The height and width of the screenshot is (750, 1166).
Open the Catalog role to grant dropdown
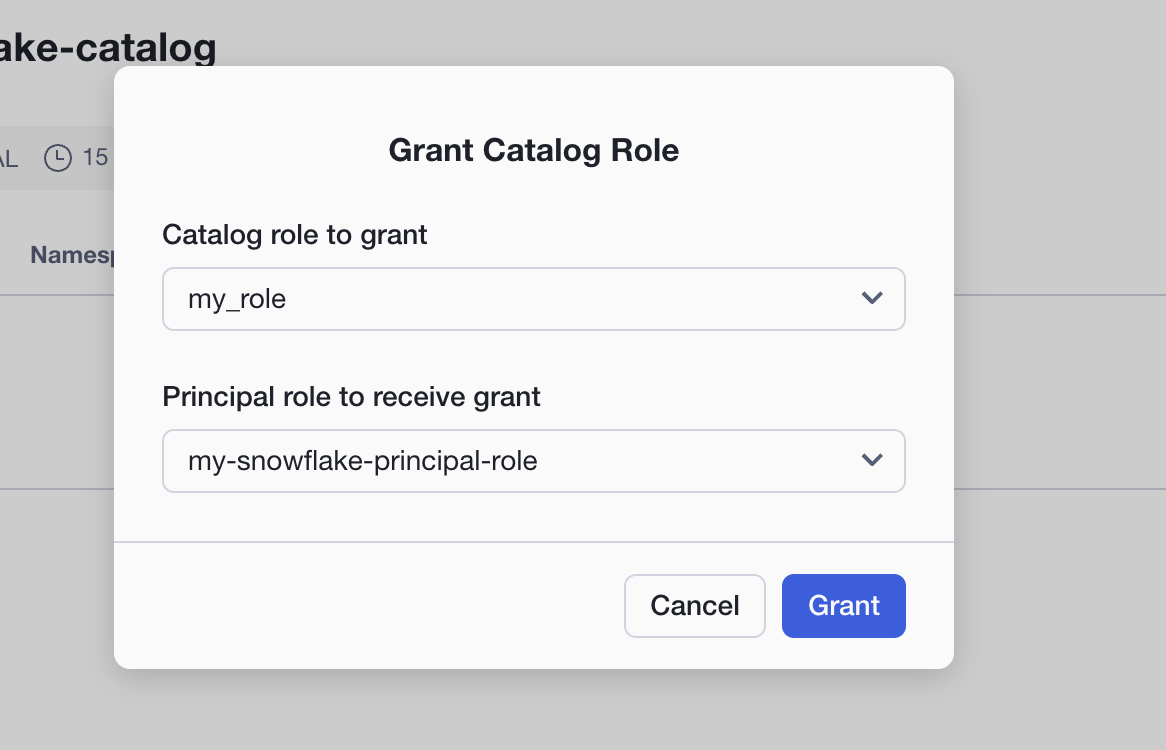point(533,299)
